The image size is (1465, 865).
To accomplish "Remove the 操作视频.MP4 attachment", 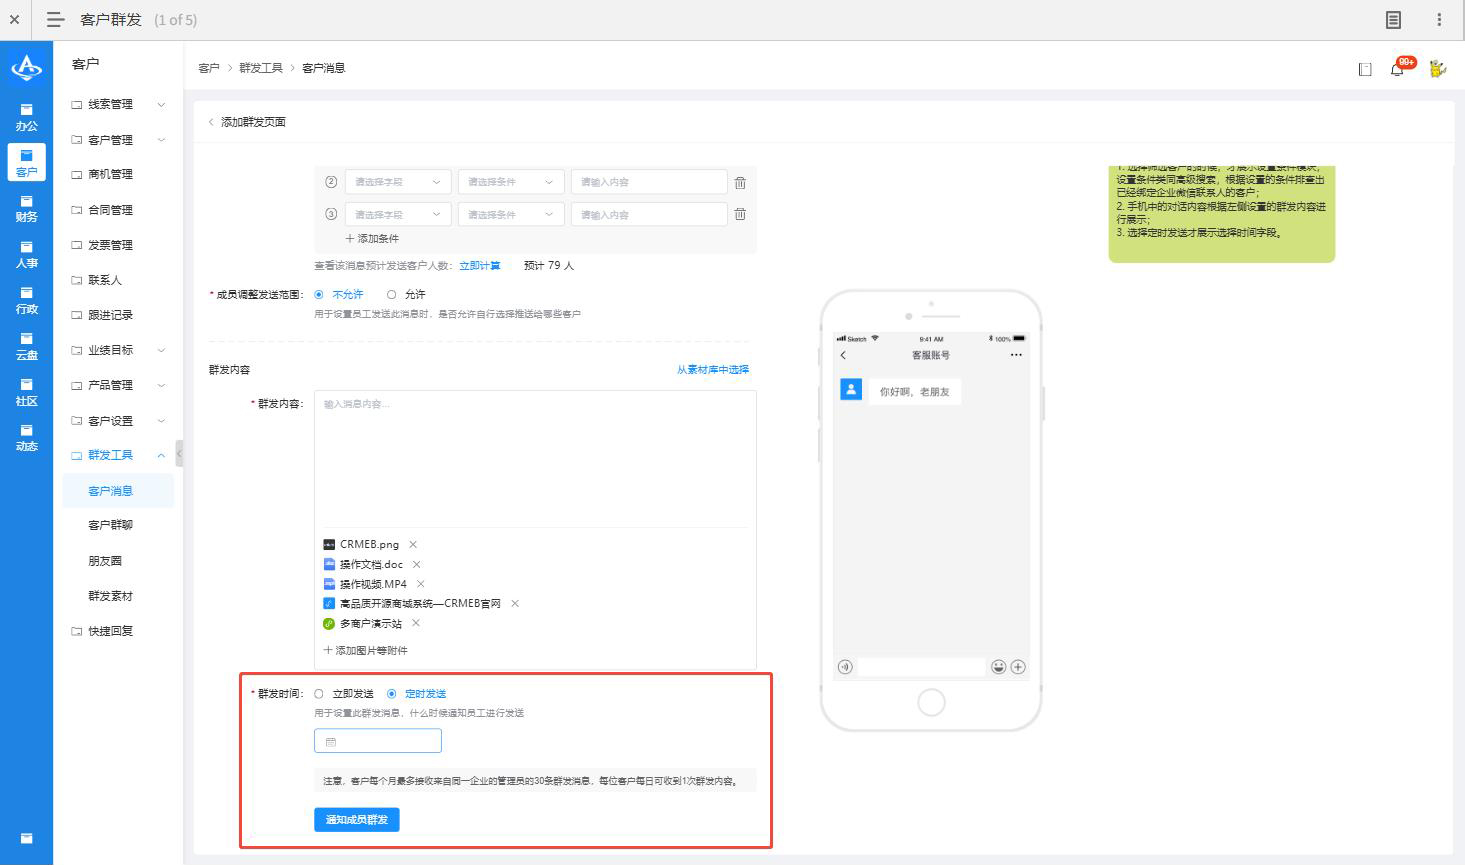I will 421,584.
